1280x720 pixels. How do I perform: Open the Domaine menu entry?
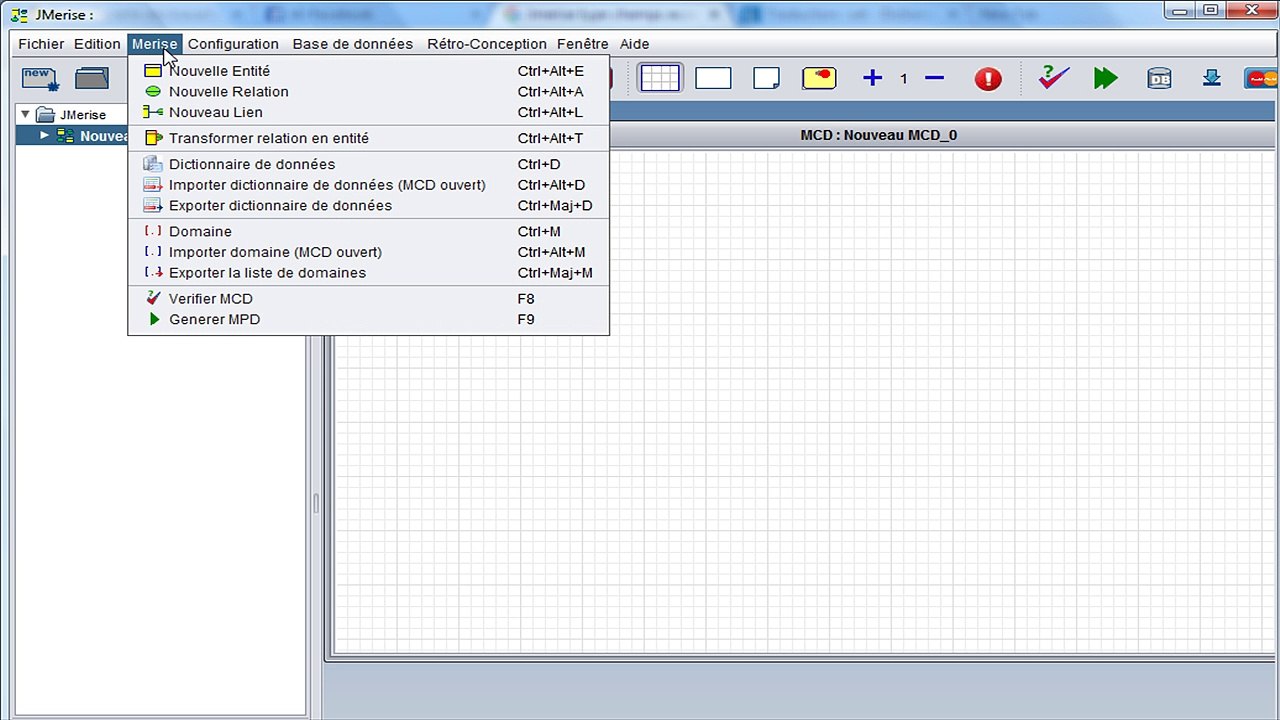[x=368, y=232]
